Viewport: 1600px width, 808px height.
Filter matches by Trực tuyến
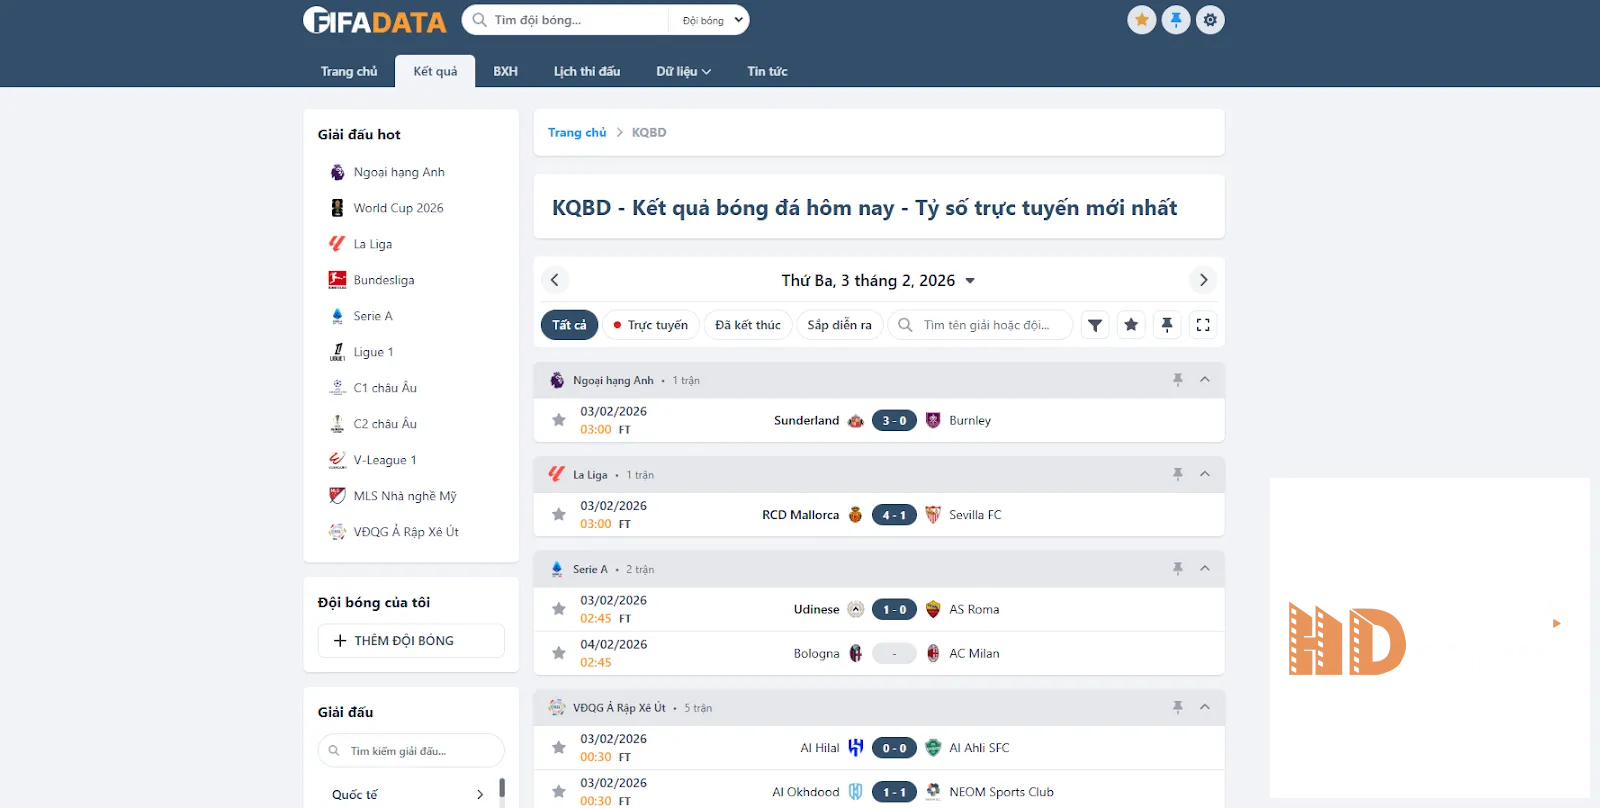point(650,325)
